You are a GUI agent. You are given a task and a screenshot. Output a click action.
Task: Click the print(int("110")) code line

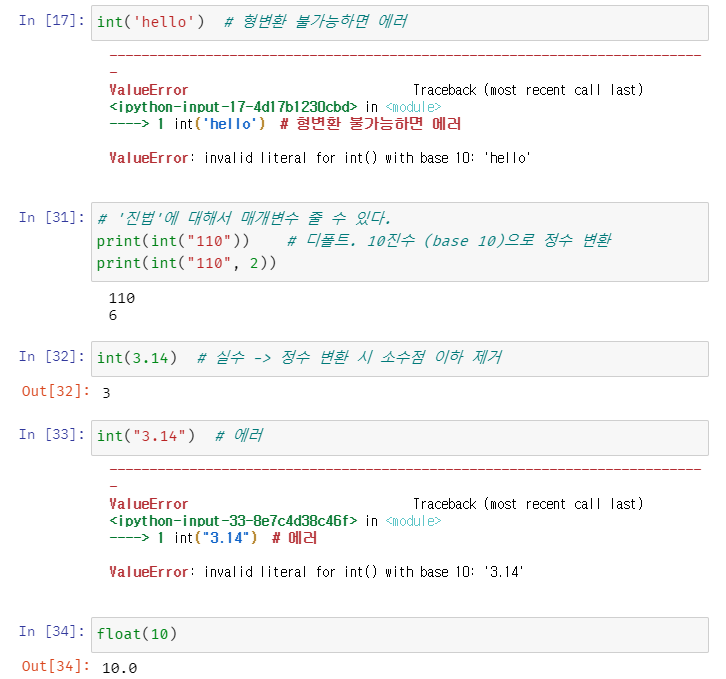pyautogui.click(x=173, y=241)
